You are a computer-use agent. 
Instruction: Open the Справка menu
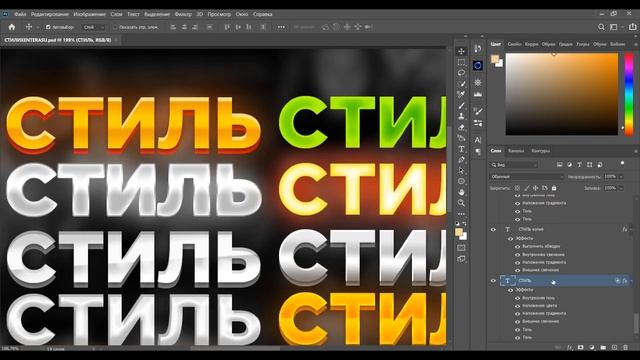click(262, 14)
